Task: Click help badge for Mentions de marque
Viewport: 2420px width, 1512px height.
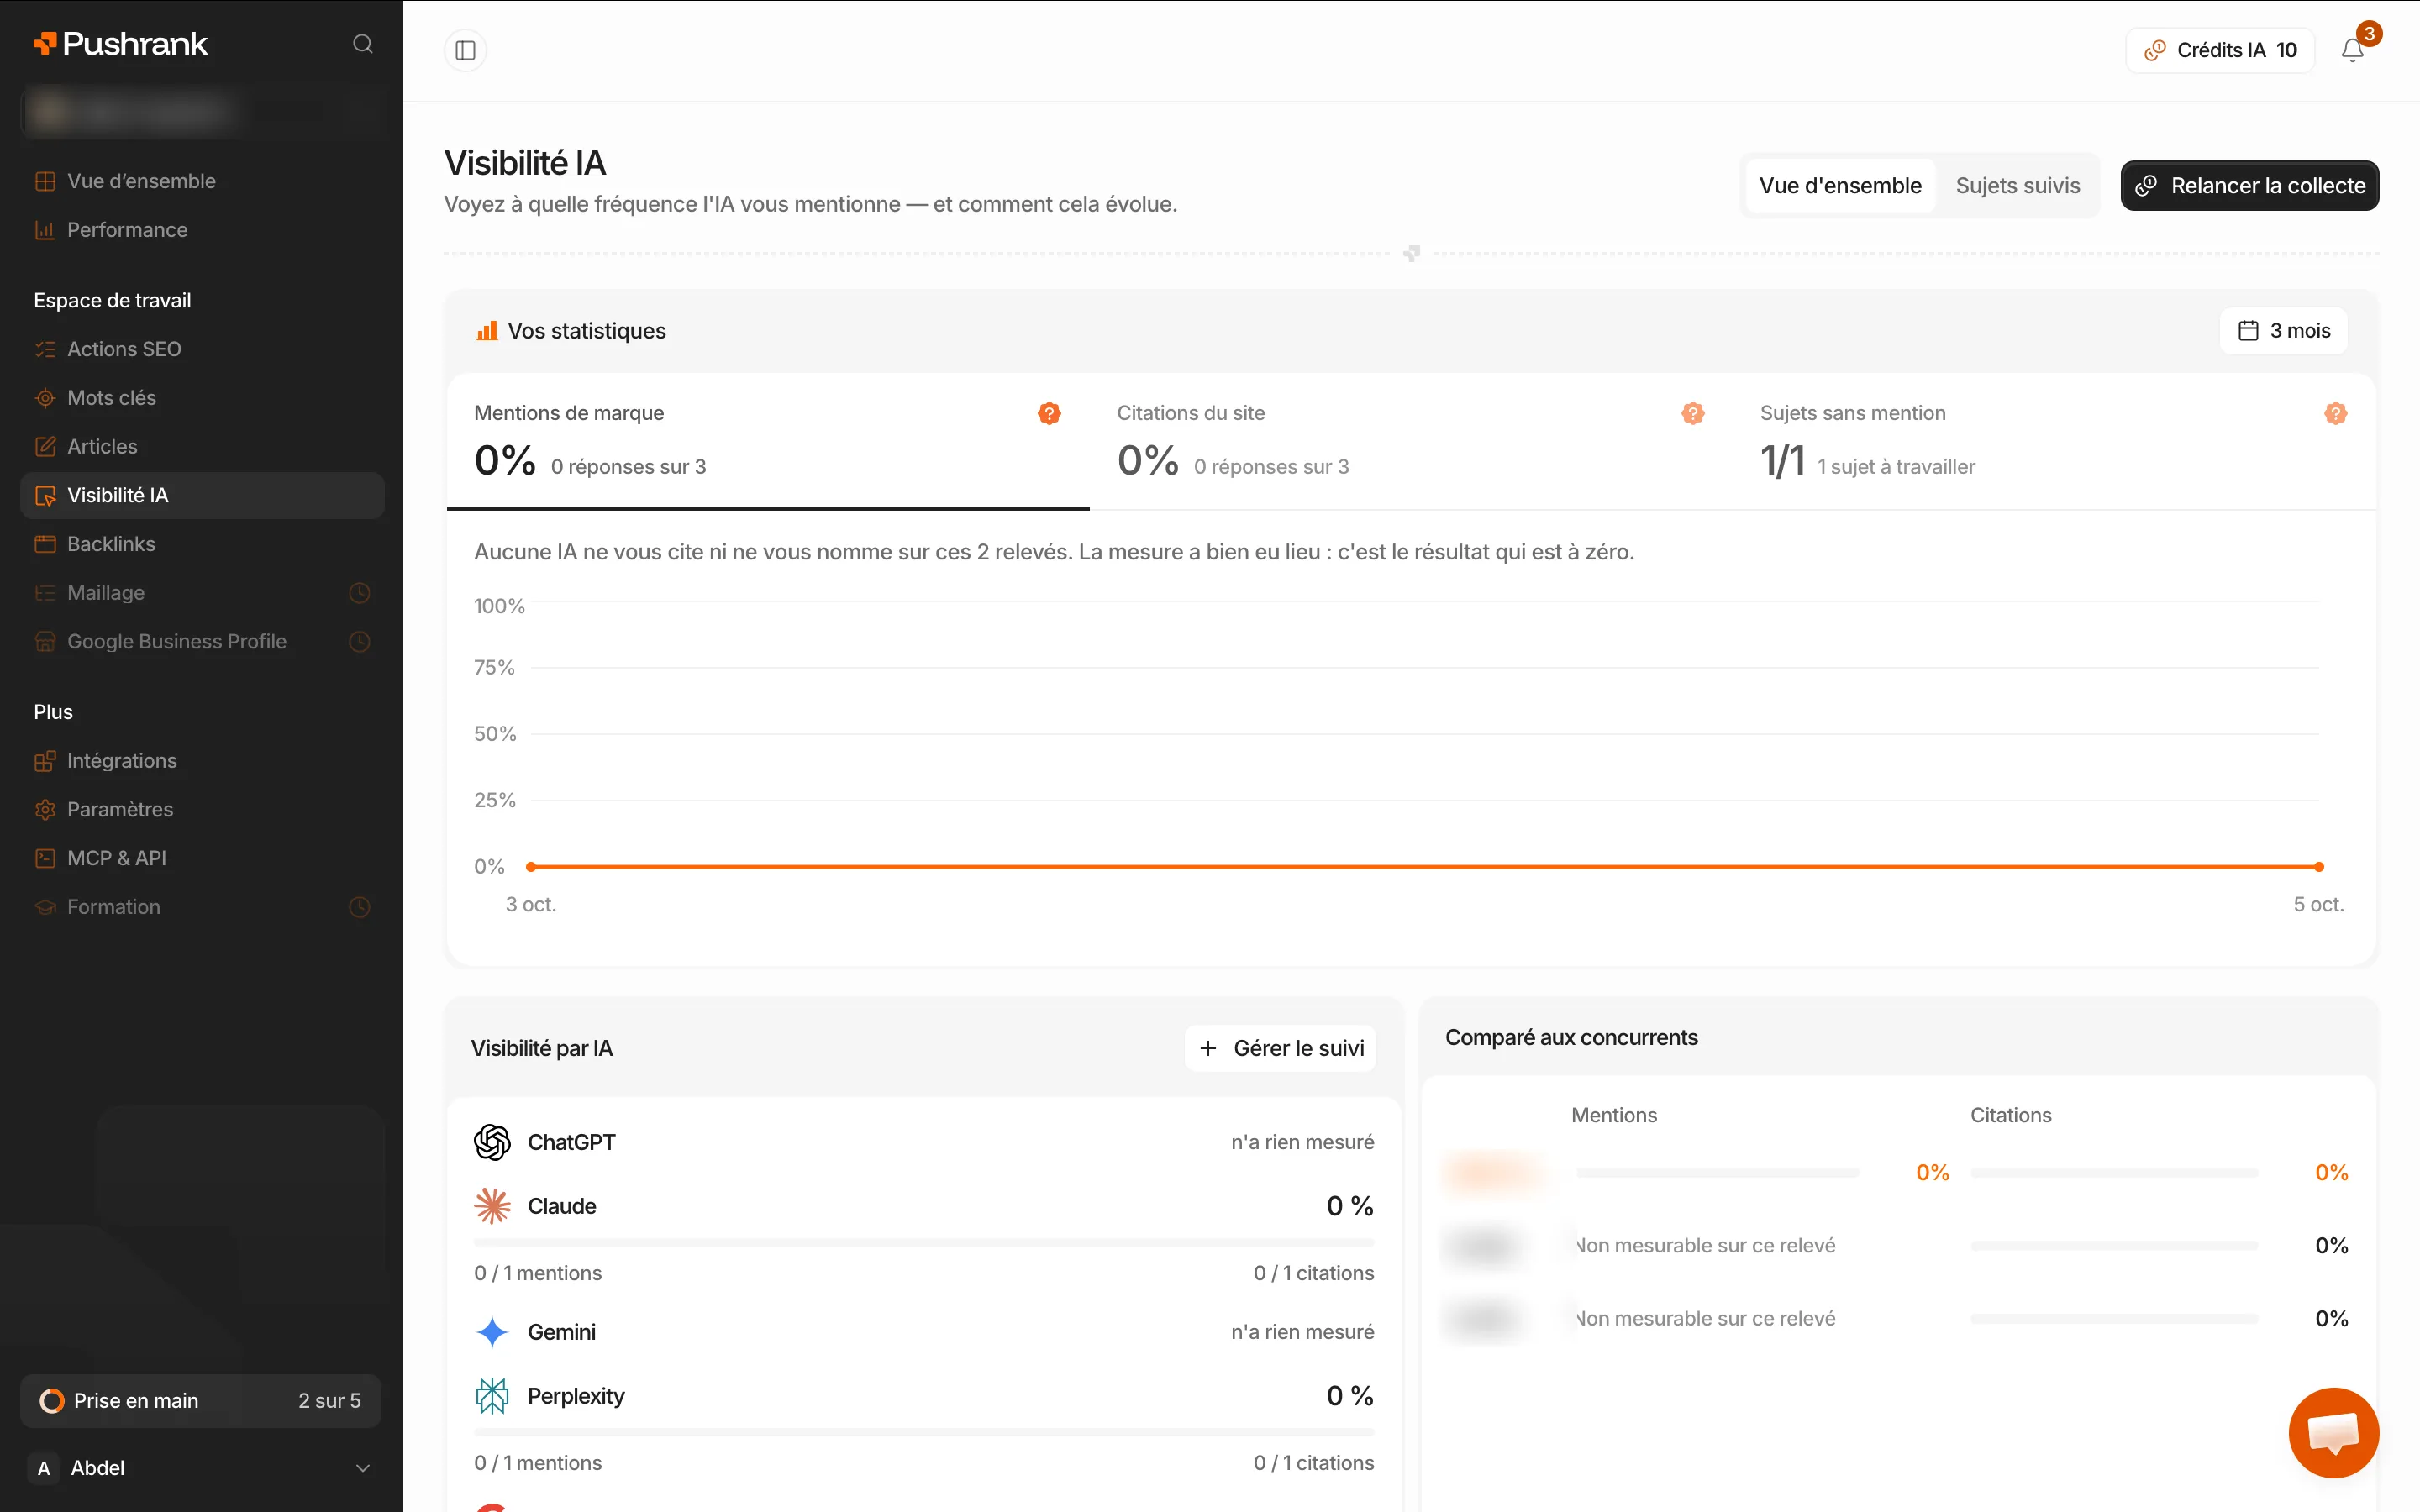Action: (x=1049, y=413)
